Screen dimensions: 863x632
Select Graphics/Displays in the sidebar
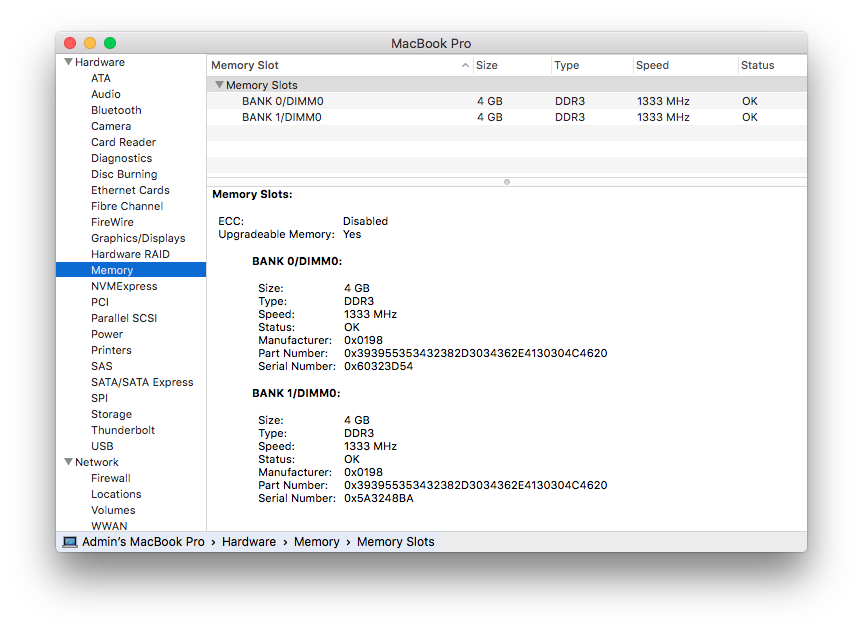point(138,238)
